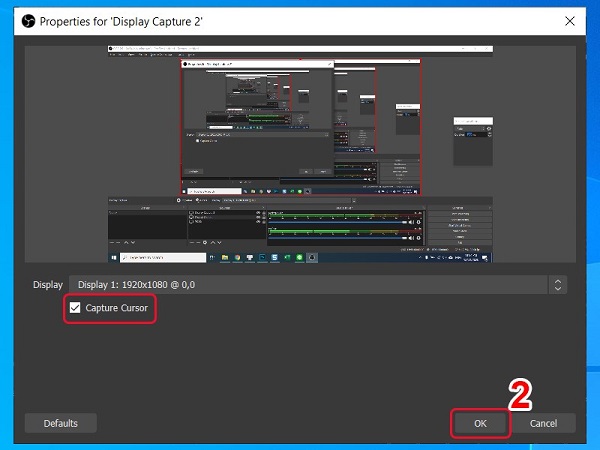Click the OBS logo in the title bar
The image size is (600, 450).
27,20
